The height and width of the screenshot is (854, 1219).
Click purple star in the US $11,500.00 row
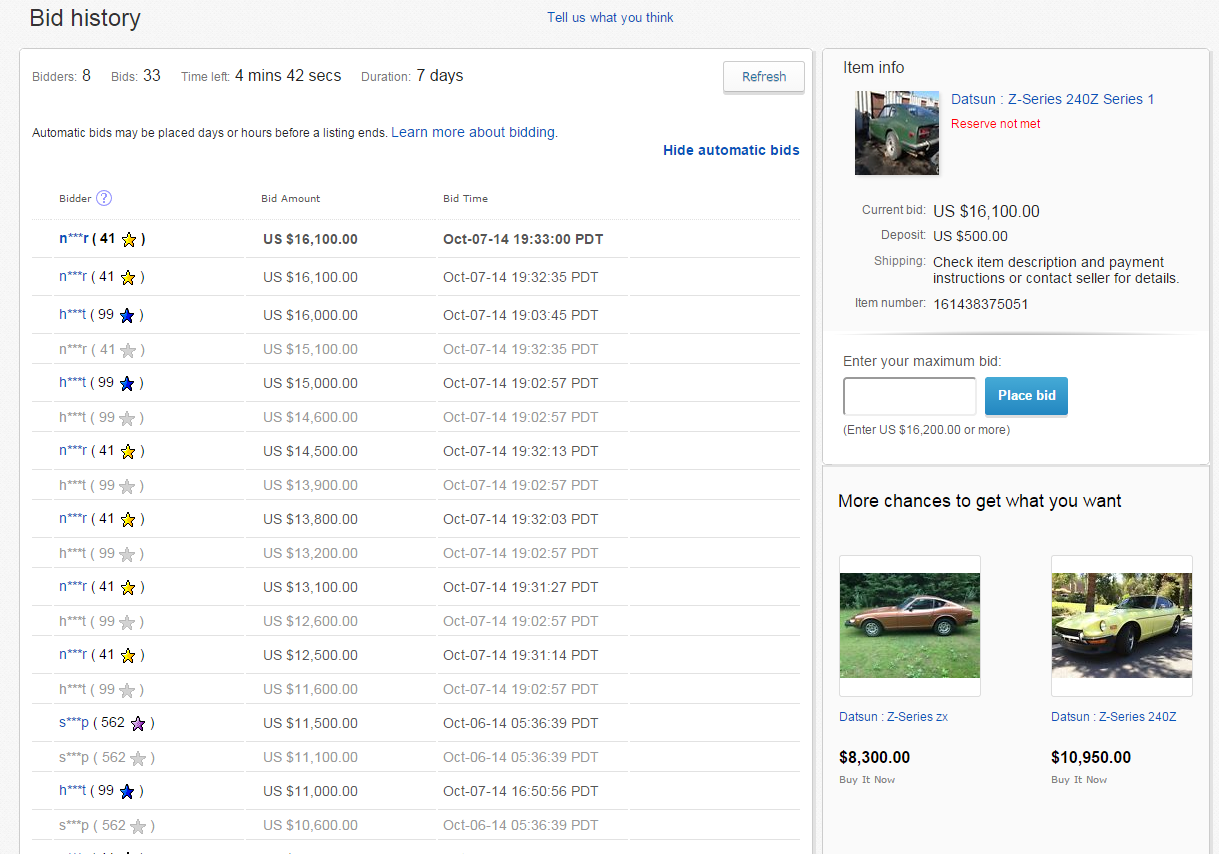pyautogui.click(x=138, y=723)
